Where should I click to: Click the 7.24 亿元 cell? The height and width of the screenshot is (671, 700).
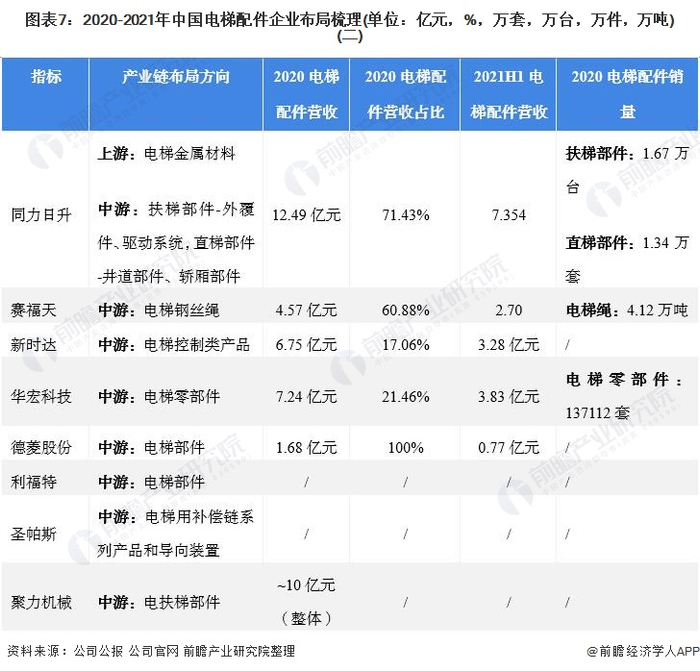point(306,396)
